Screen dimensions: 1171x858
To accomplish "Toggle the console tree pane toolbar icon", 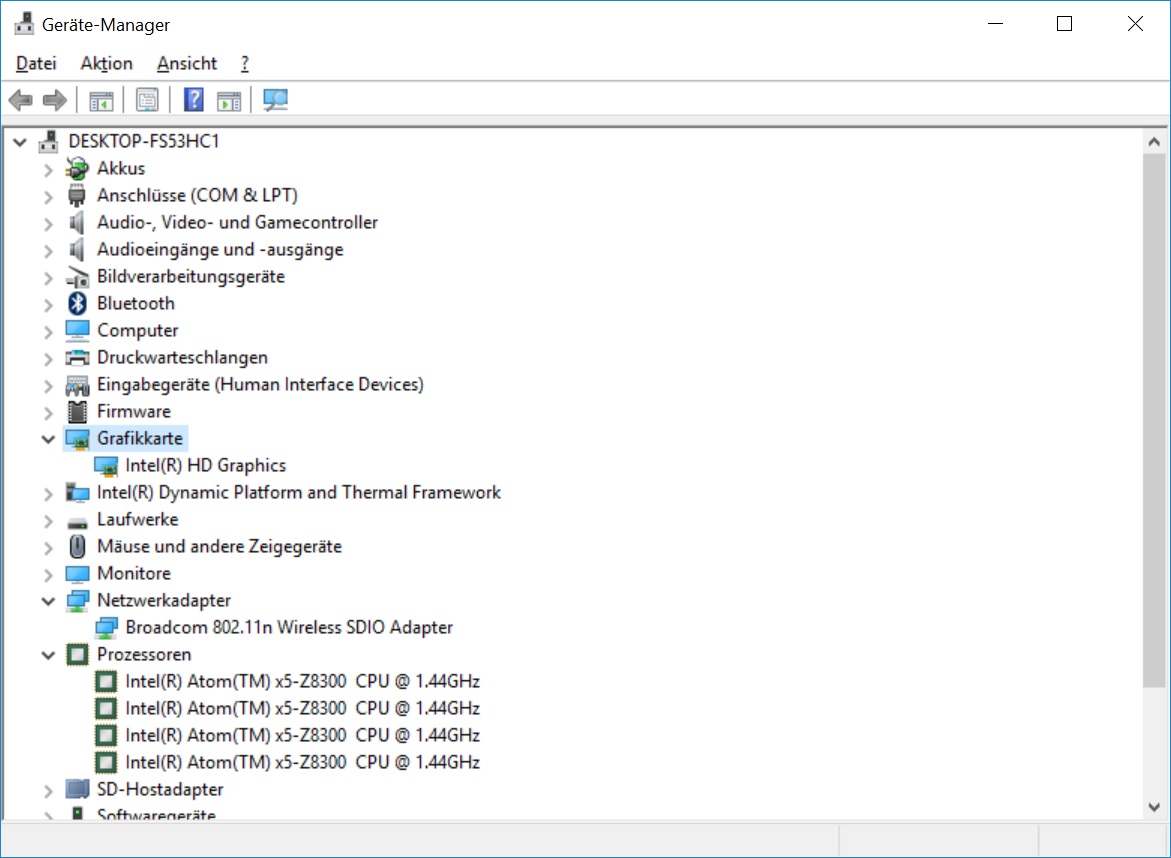I will point(101,100).
